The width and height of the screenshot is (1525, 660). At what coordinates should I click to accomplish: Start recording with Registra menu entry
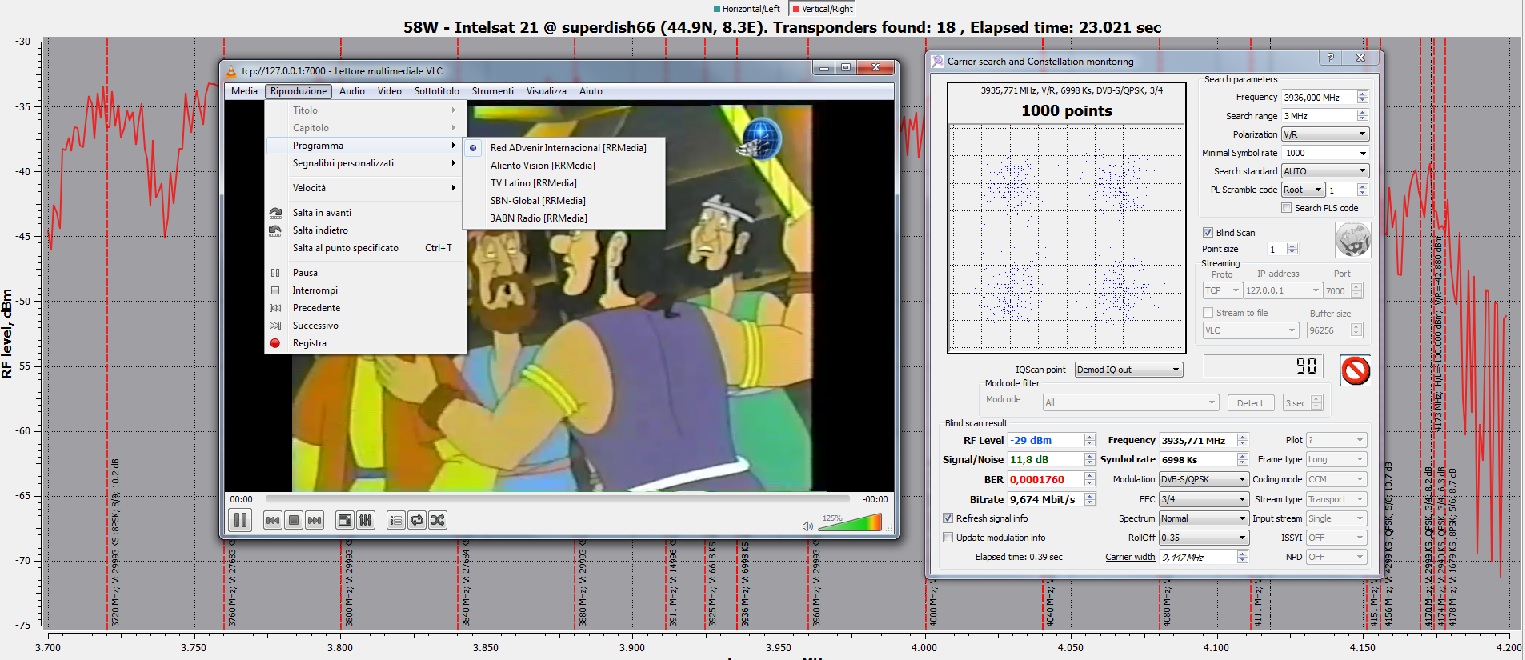[x=365, y=343]
